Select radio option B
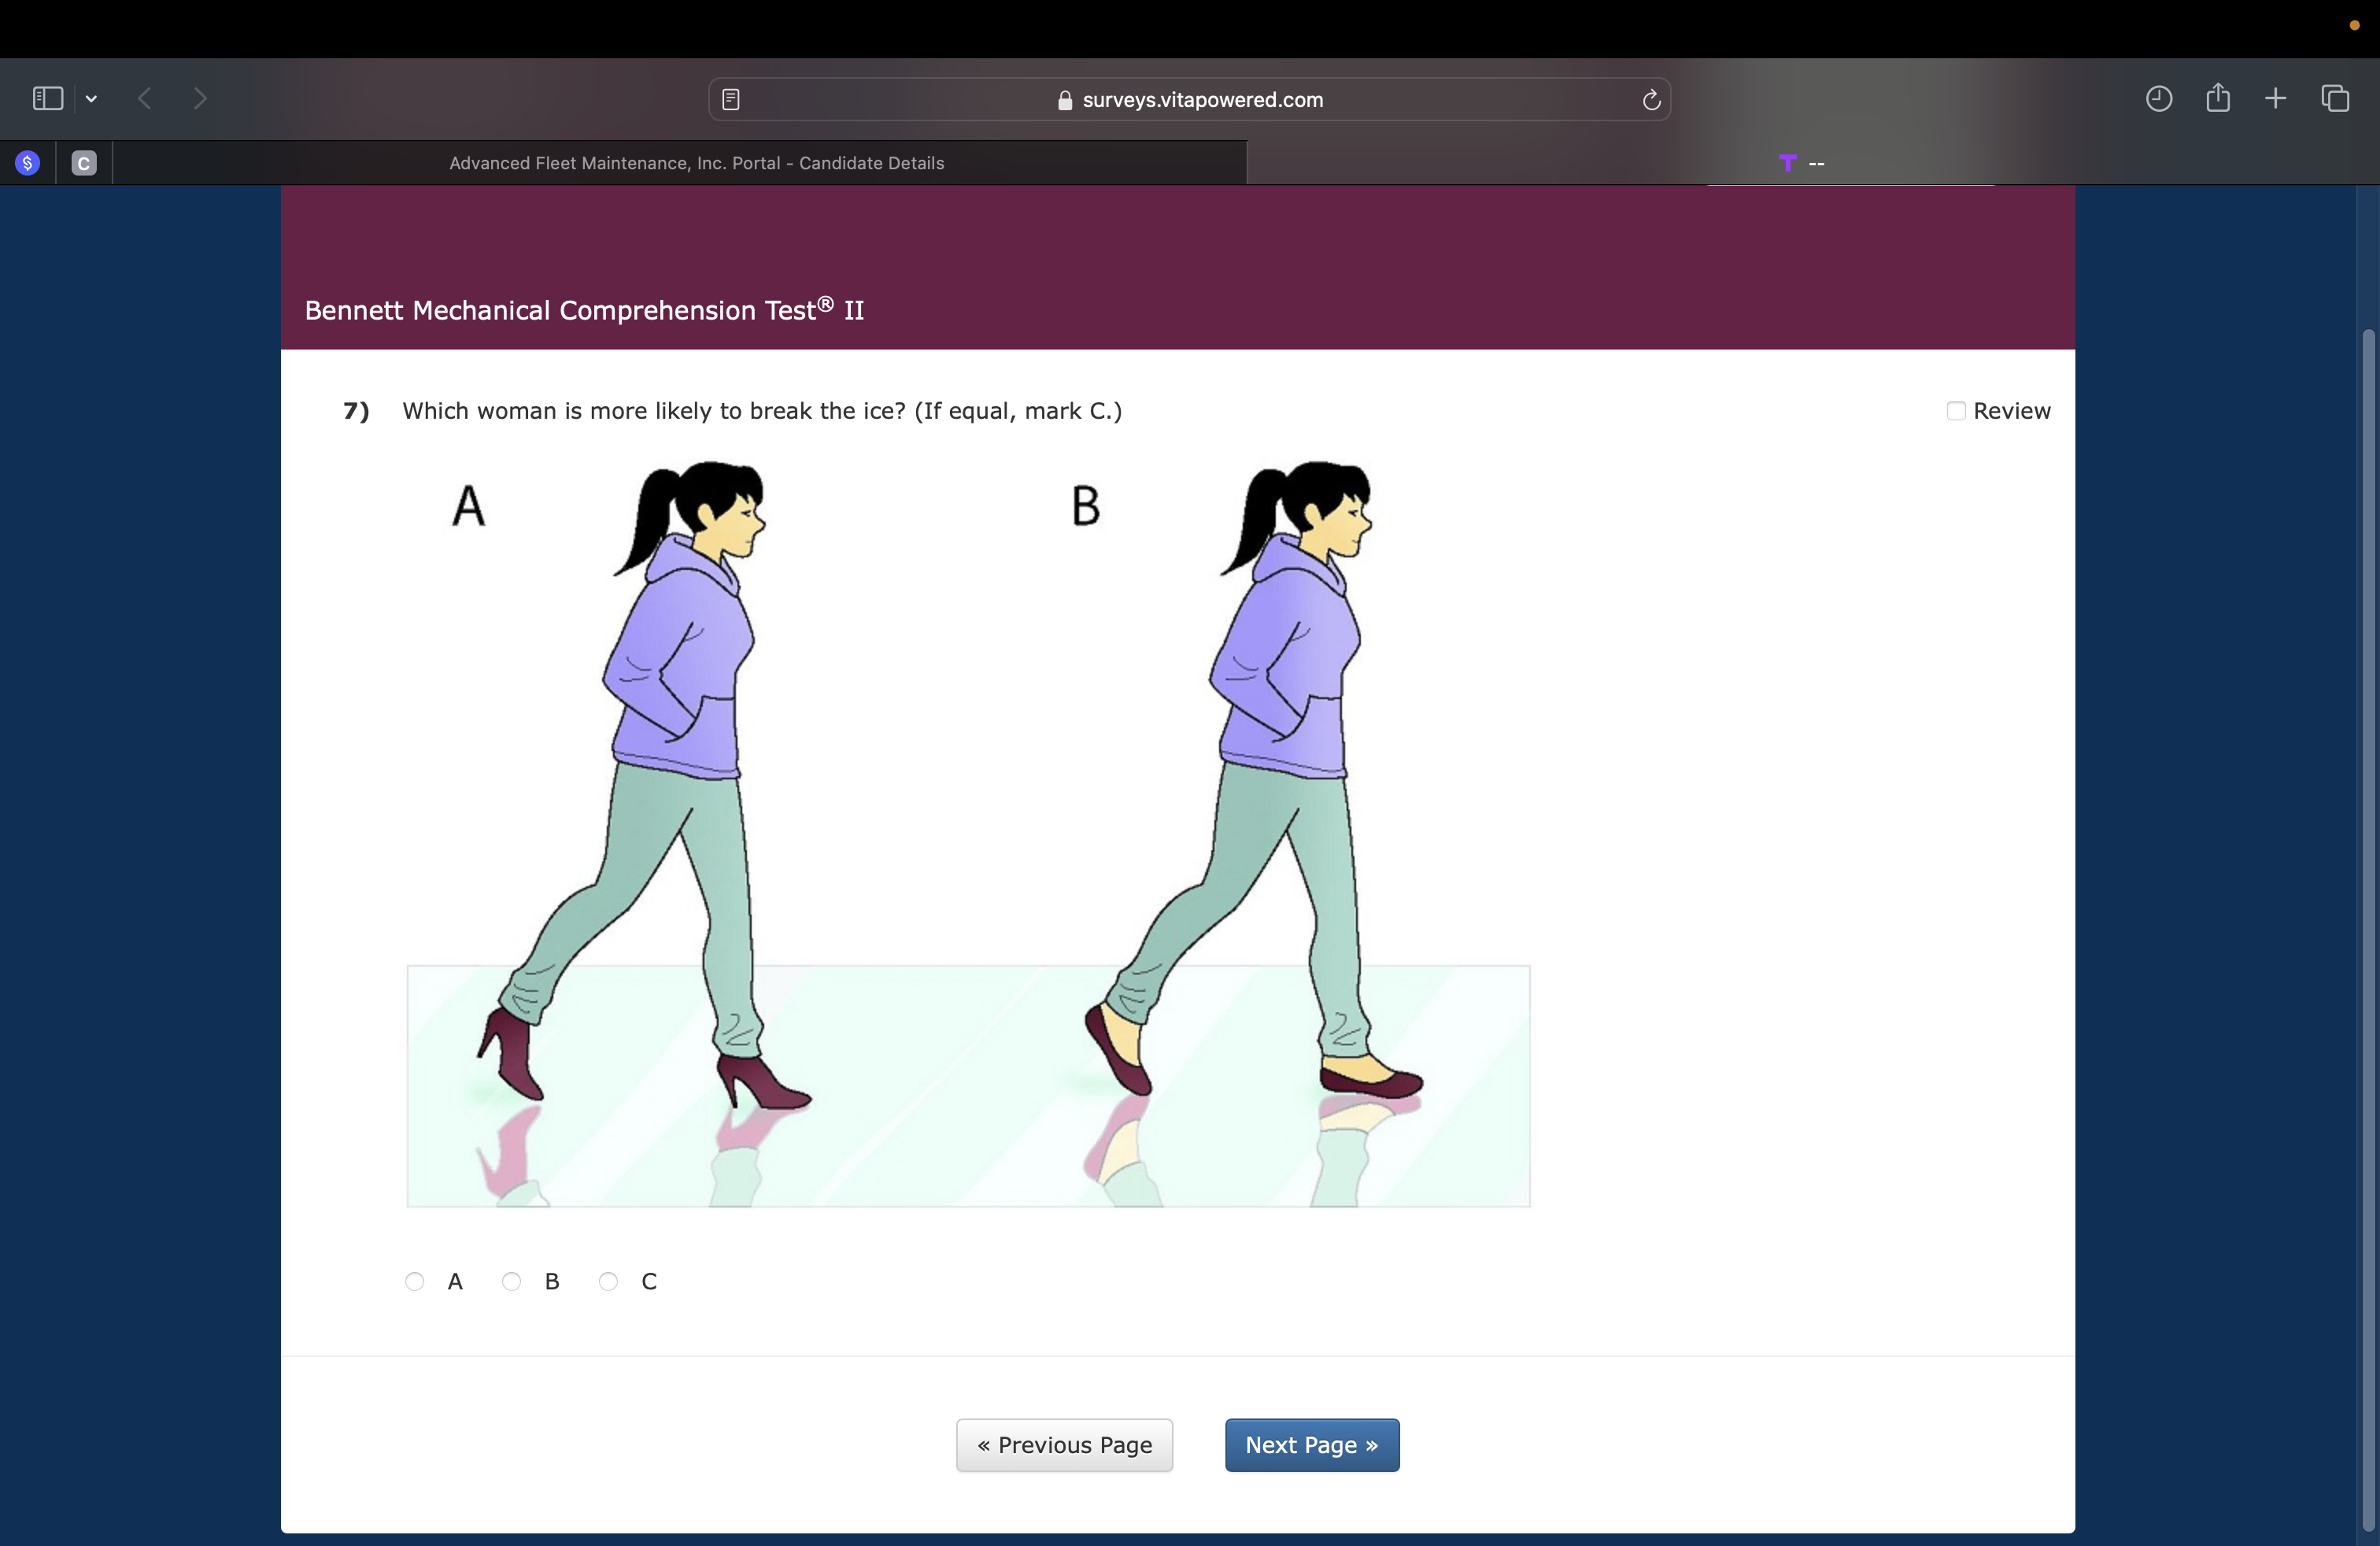The width and height of the screenshot is (2380, 1546). 511,1281
